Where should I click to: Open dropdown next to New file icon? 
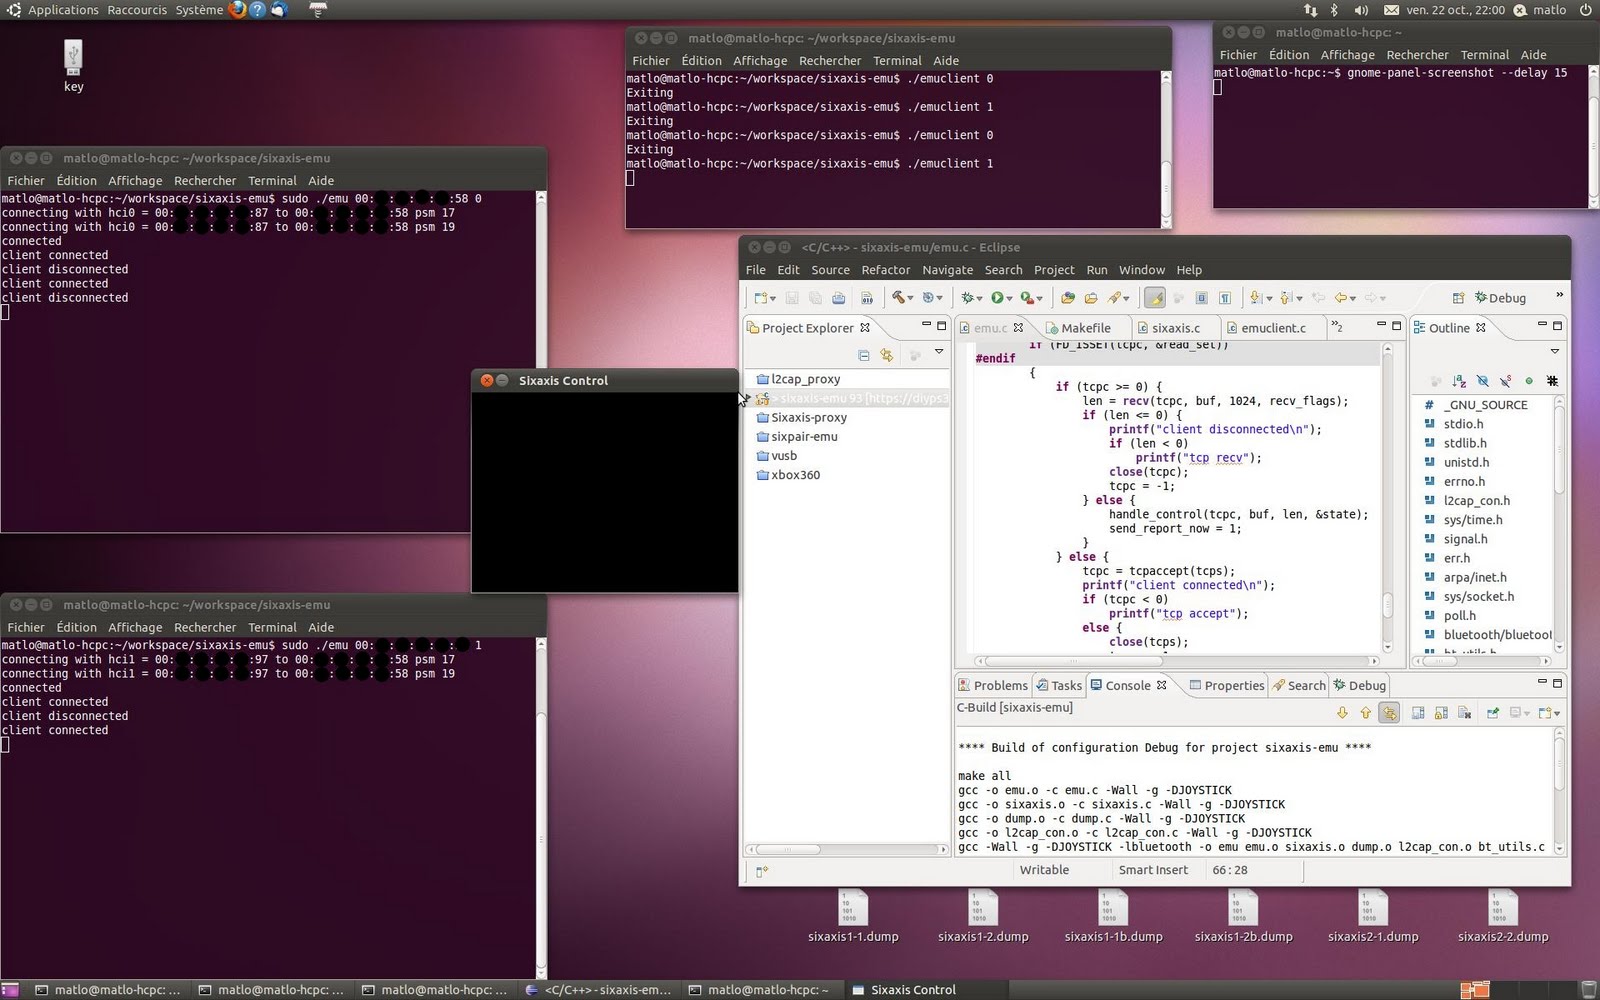point(773,299)
